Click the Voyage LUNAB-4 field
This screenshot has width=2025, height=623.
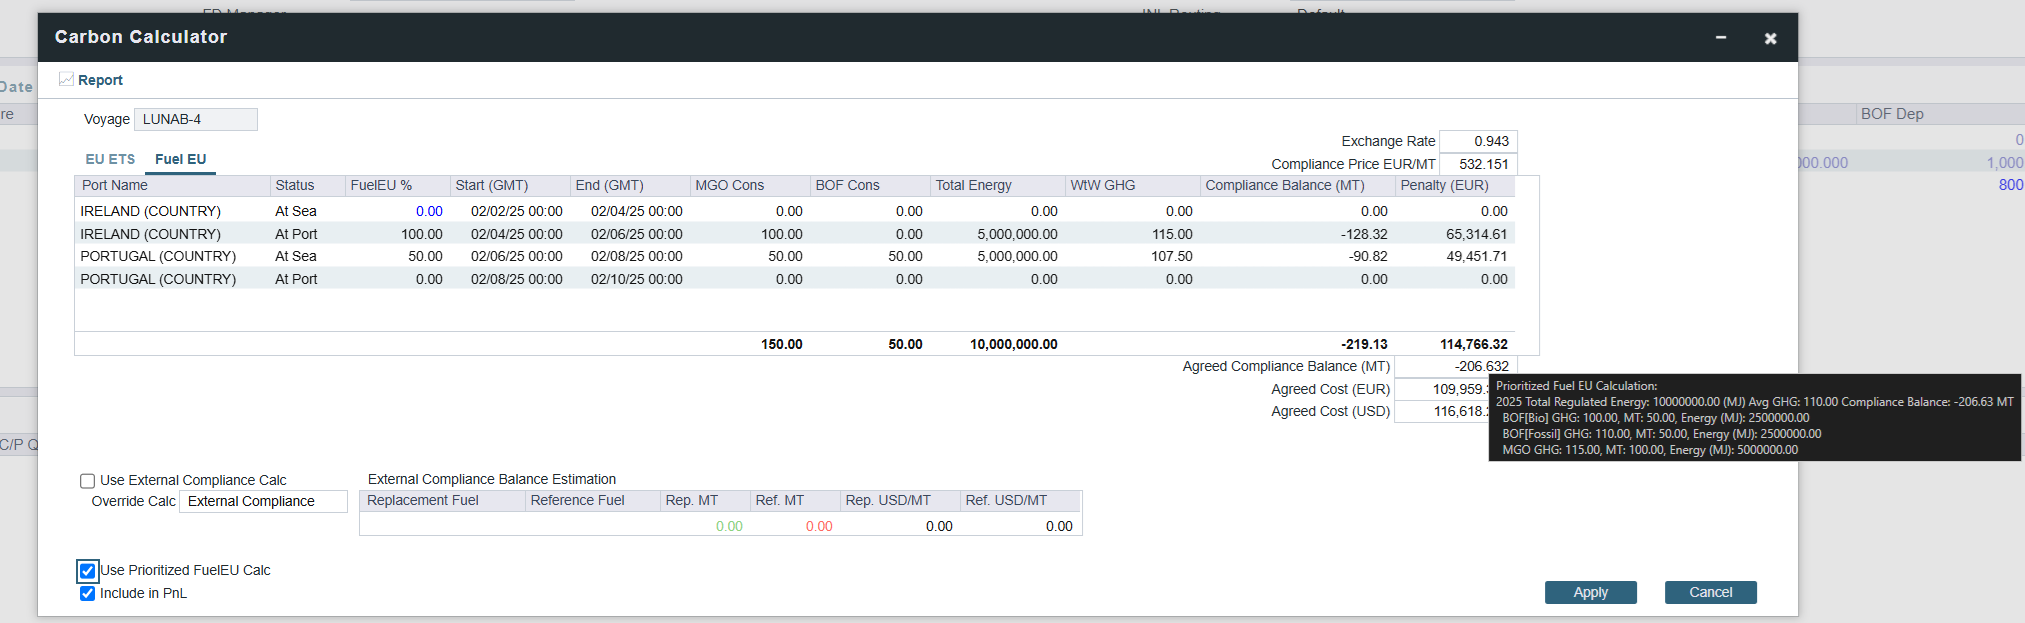pos(196,120)
